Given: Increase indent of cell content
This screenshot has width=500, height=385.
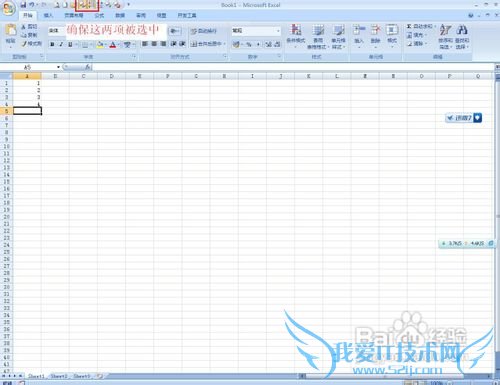Looking at the screenshot, I should point(182,44).
